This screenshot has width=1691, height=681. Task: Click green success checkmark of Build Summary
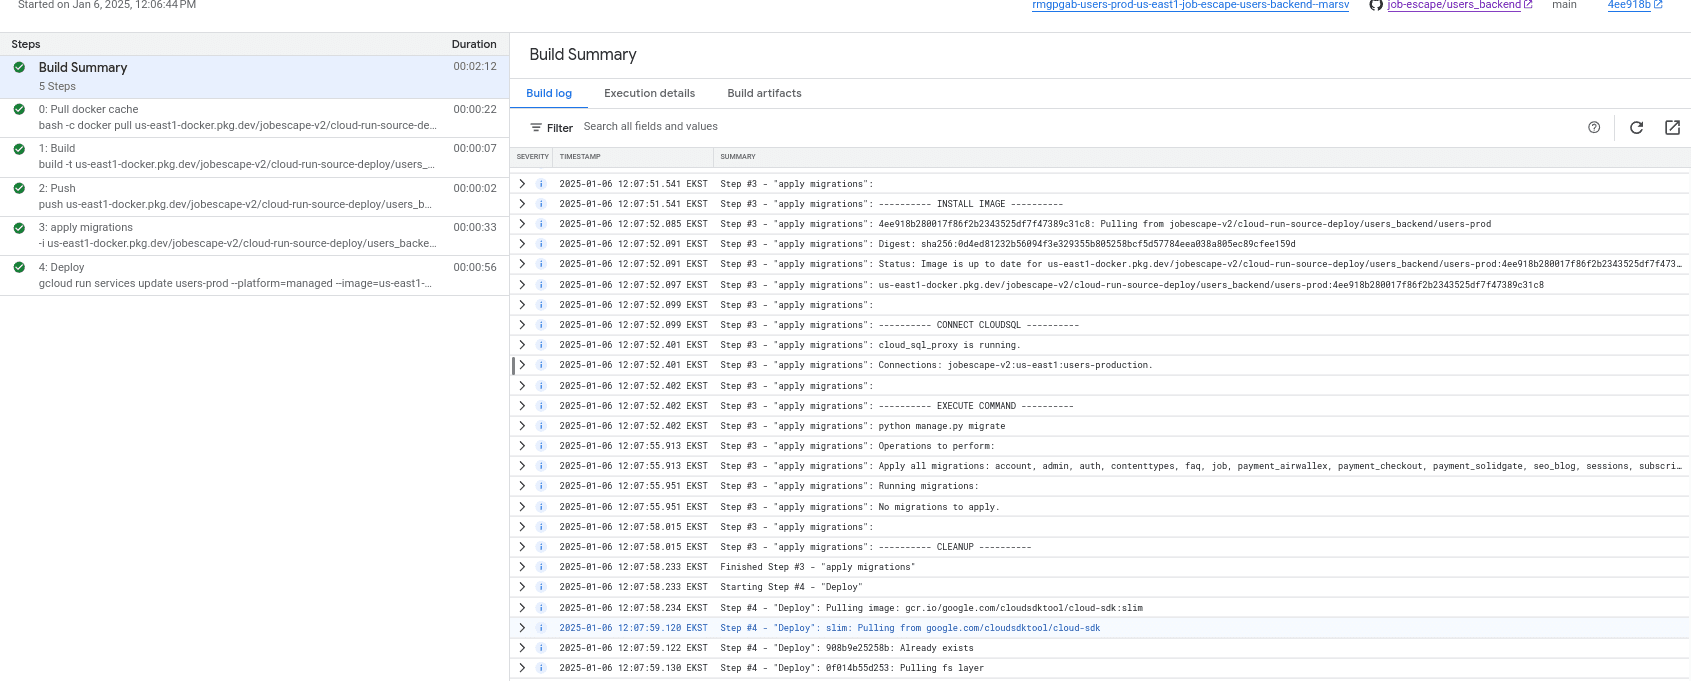coord(19,67)
